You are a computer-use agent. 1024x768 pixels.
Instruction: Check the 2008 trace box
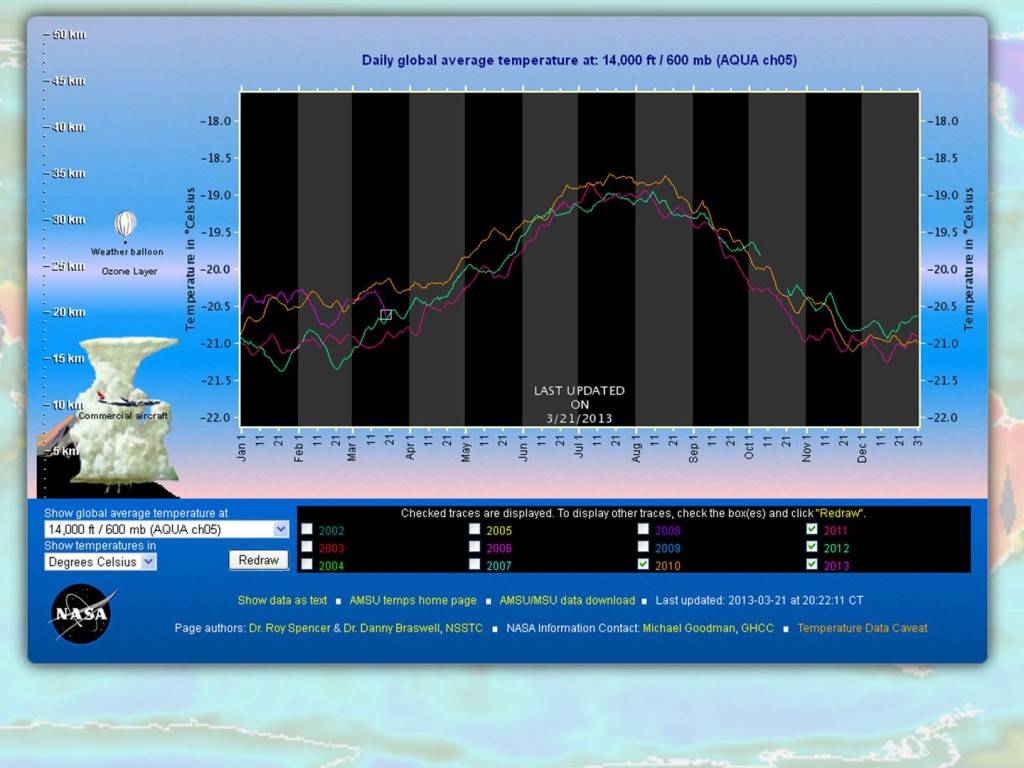[x=643, y=530]
